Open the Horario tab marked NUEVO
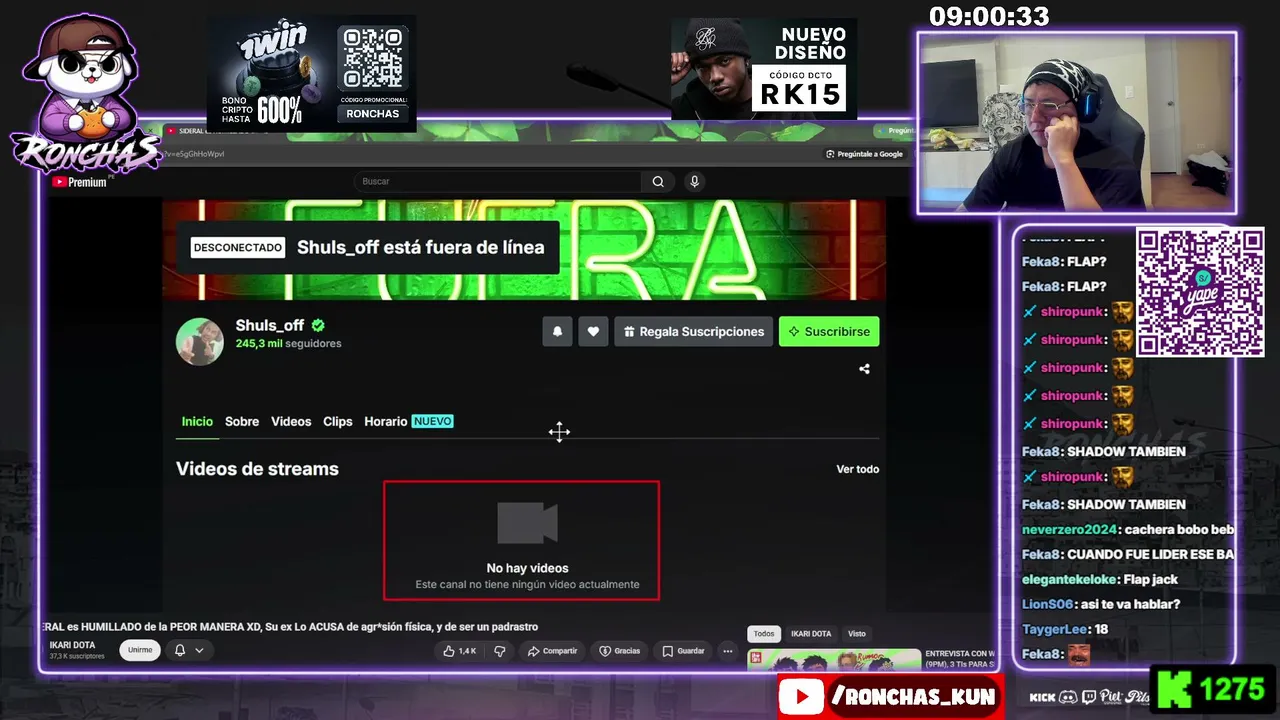This screenshot has width=1280, height=720. pyautogui.click(x=409, y=422)
